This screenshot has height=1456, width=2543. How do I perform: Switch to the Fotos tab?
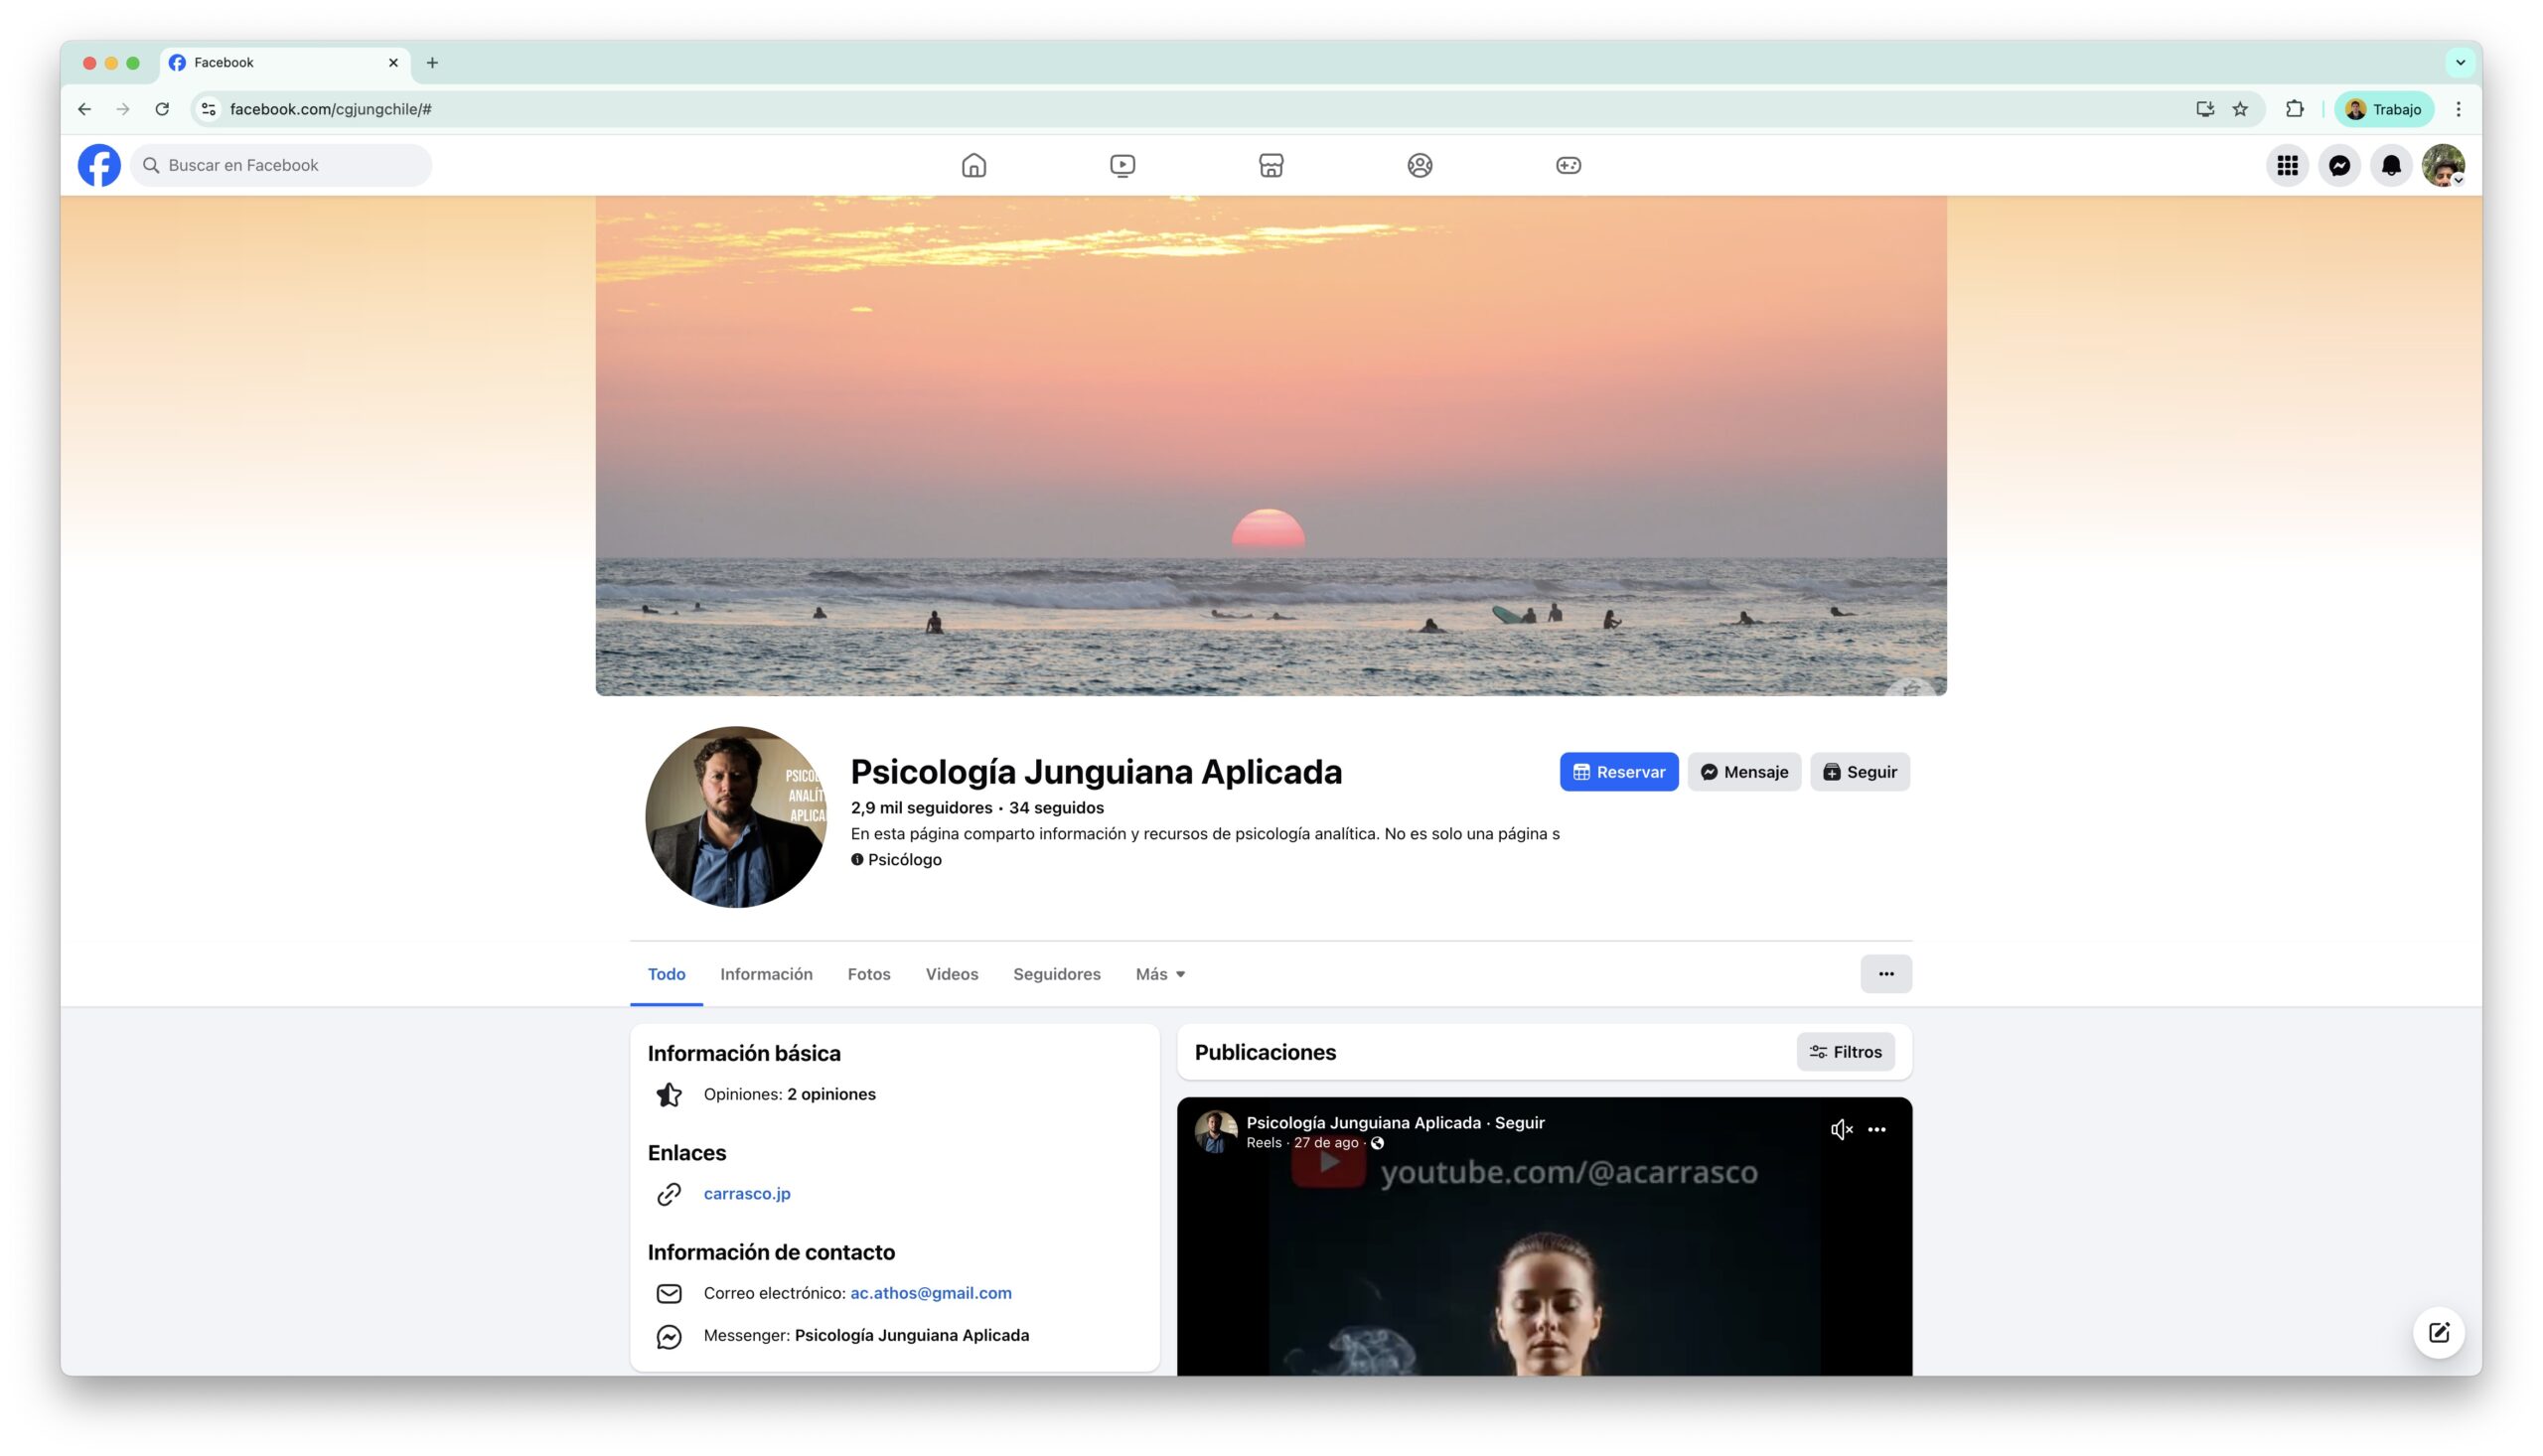pyautogui.click(x=868, y=974)
